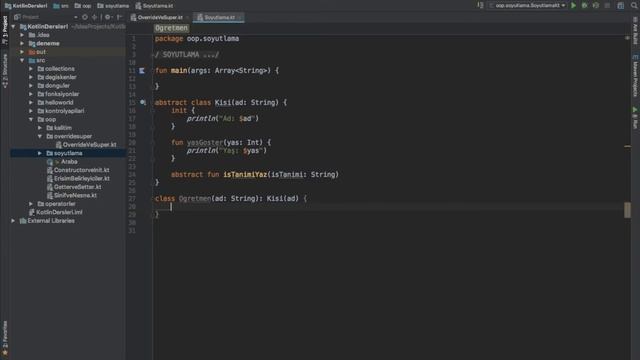The width and height of the screenshot is (640, 360).
Task: Select the helloworld package in tree
Action: (55, 102)
